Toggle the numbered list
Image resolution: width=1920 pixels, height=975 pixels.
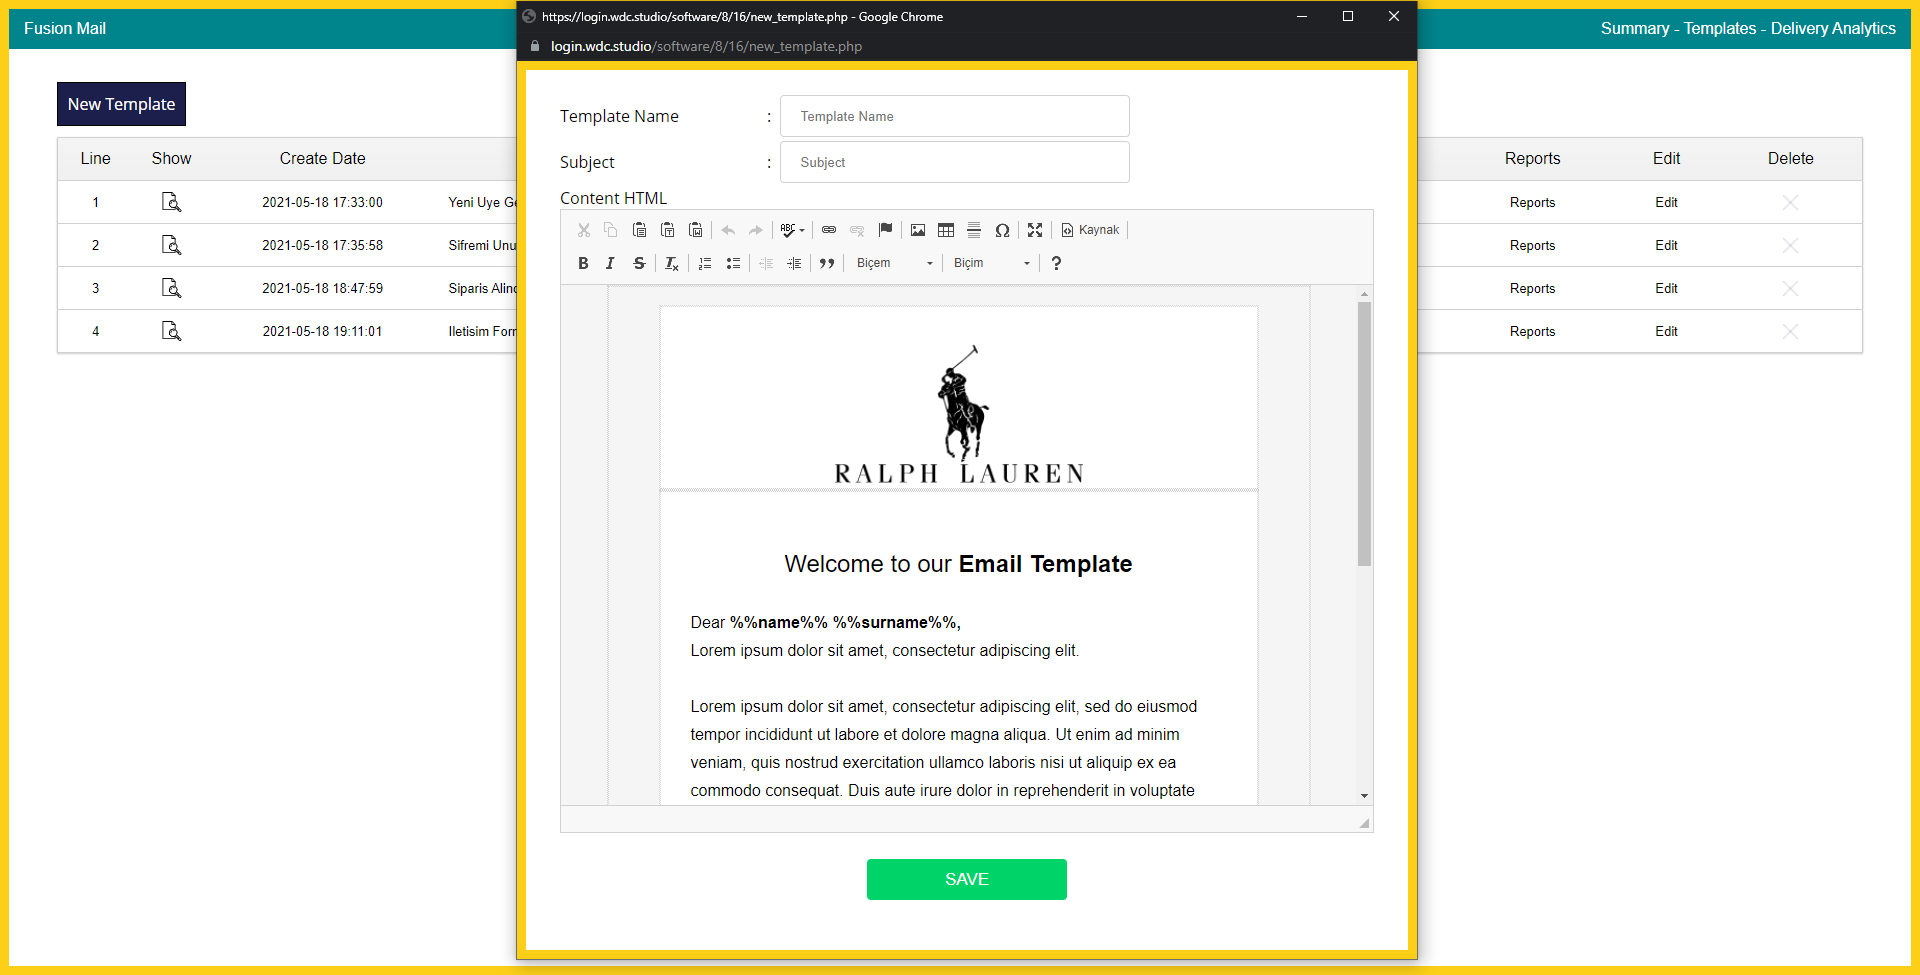click(705, 263)
